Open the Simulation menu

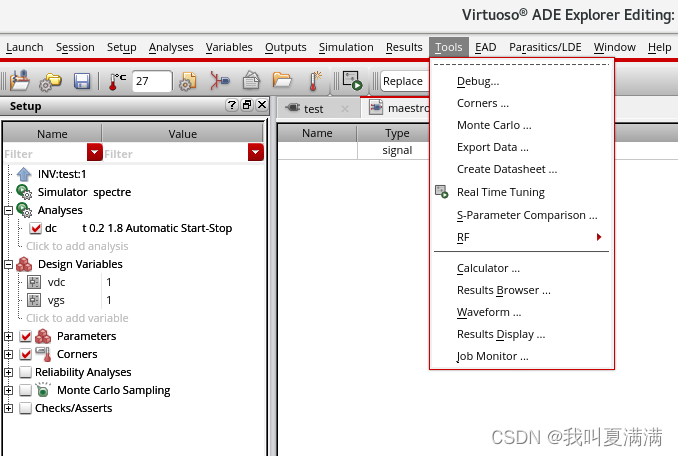346,47
